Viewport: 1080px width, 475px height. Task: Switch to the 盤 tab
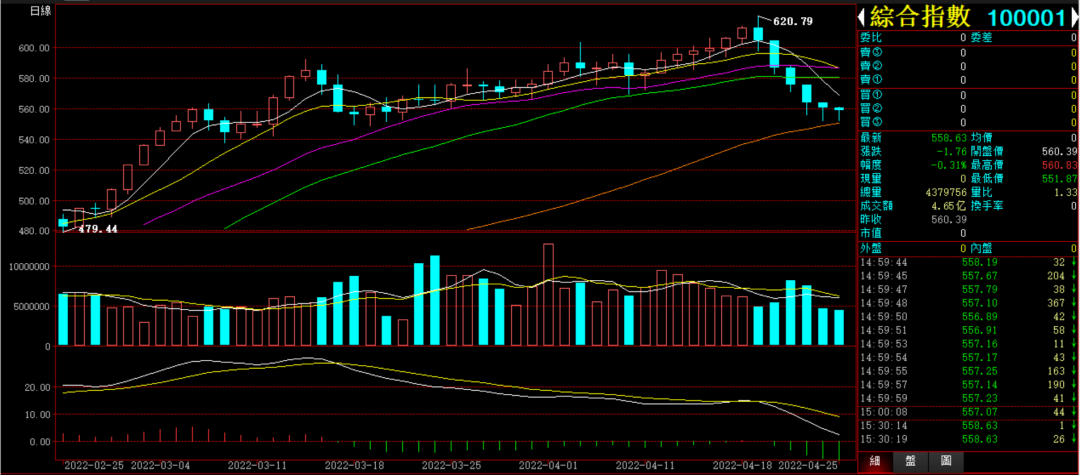point(910,461)
